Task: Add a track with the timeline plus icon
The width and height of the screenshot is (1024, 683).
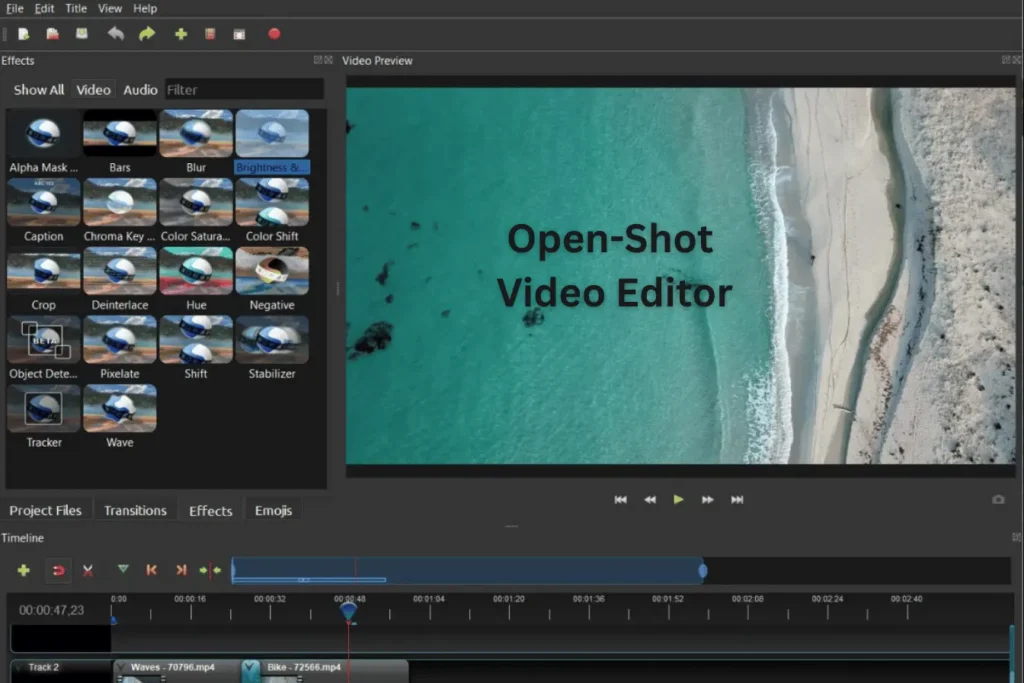Action: click(x=24, y=571)
